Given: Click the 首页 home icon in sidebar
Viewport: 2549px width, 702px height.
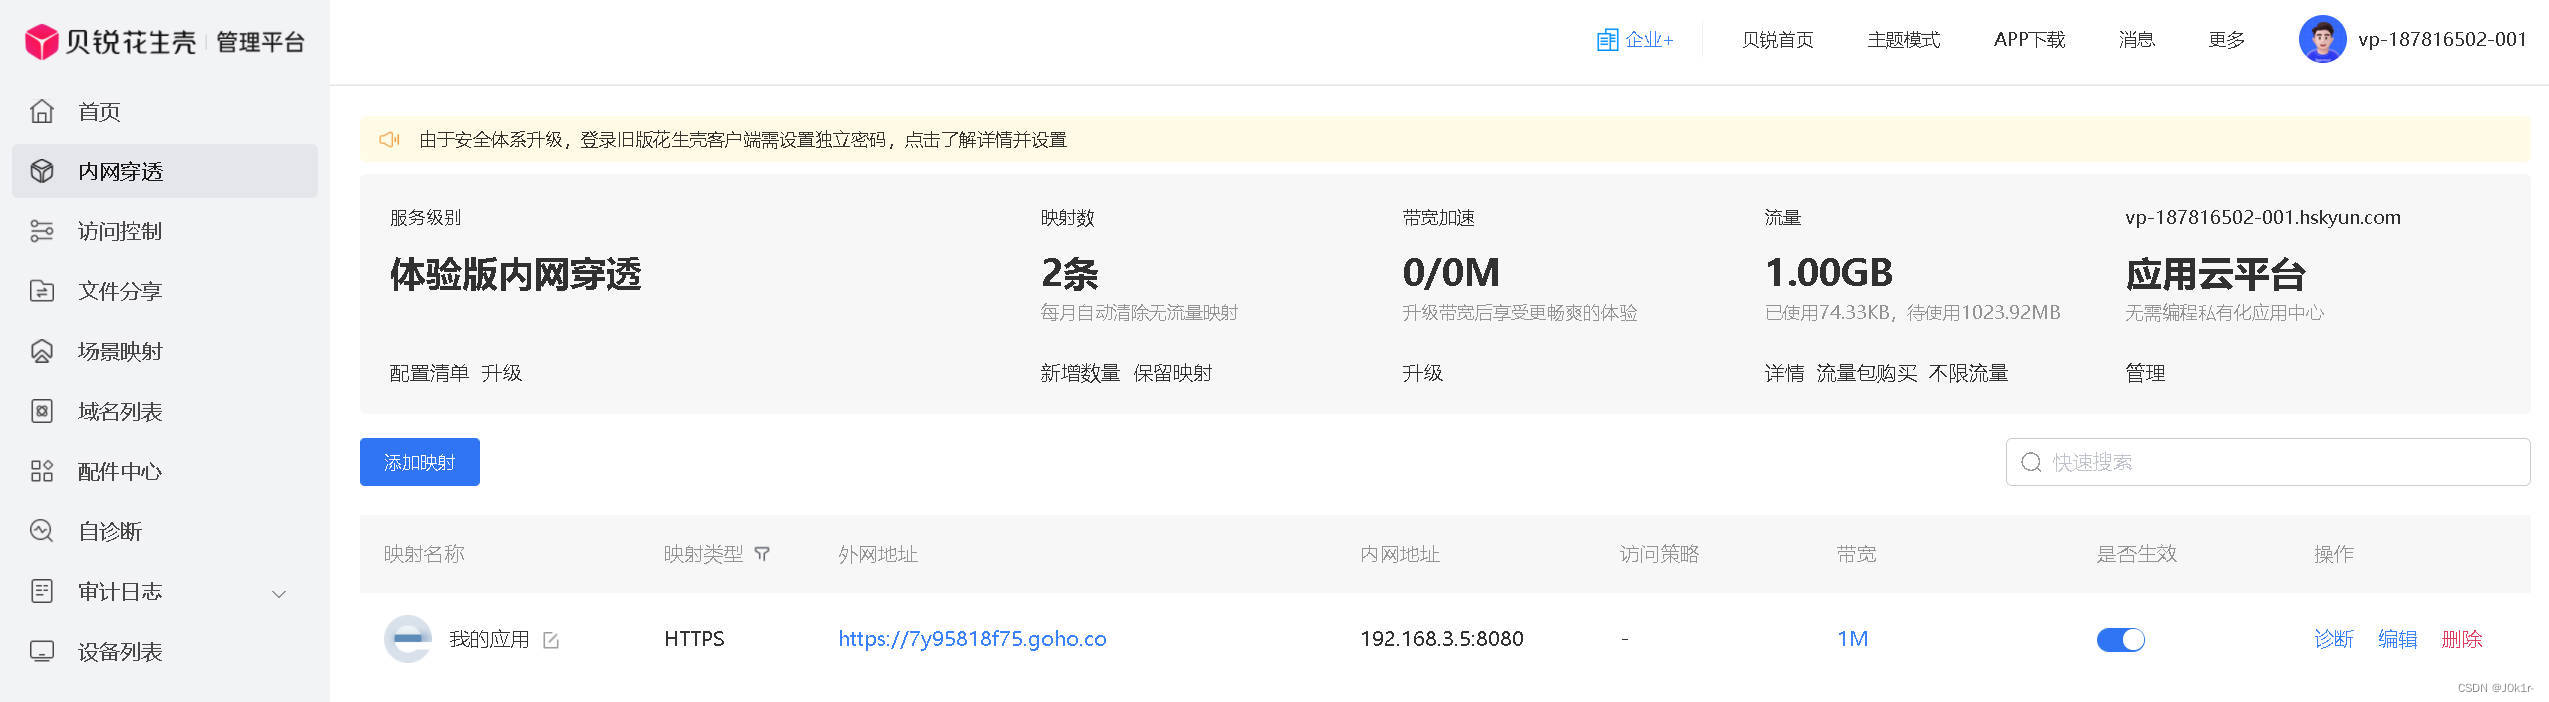Looking at the screenshot, I should [42, 111].
